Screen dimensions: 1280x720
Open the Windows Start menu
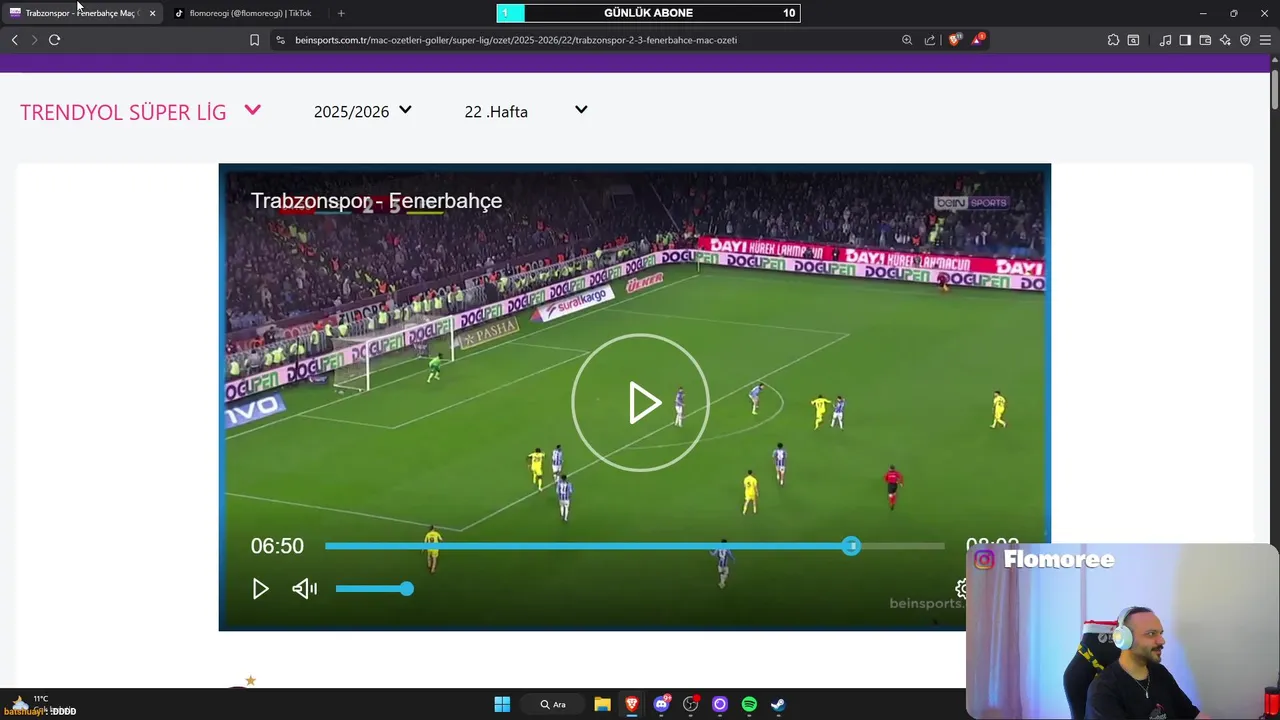point(502,704)
